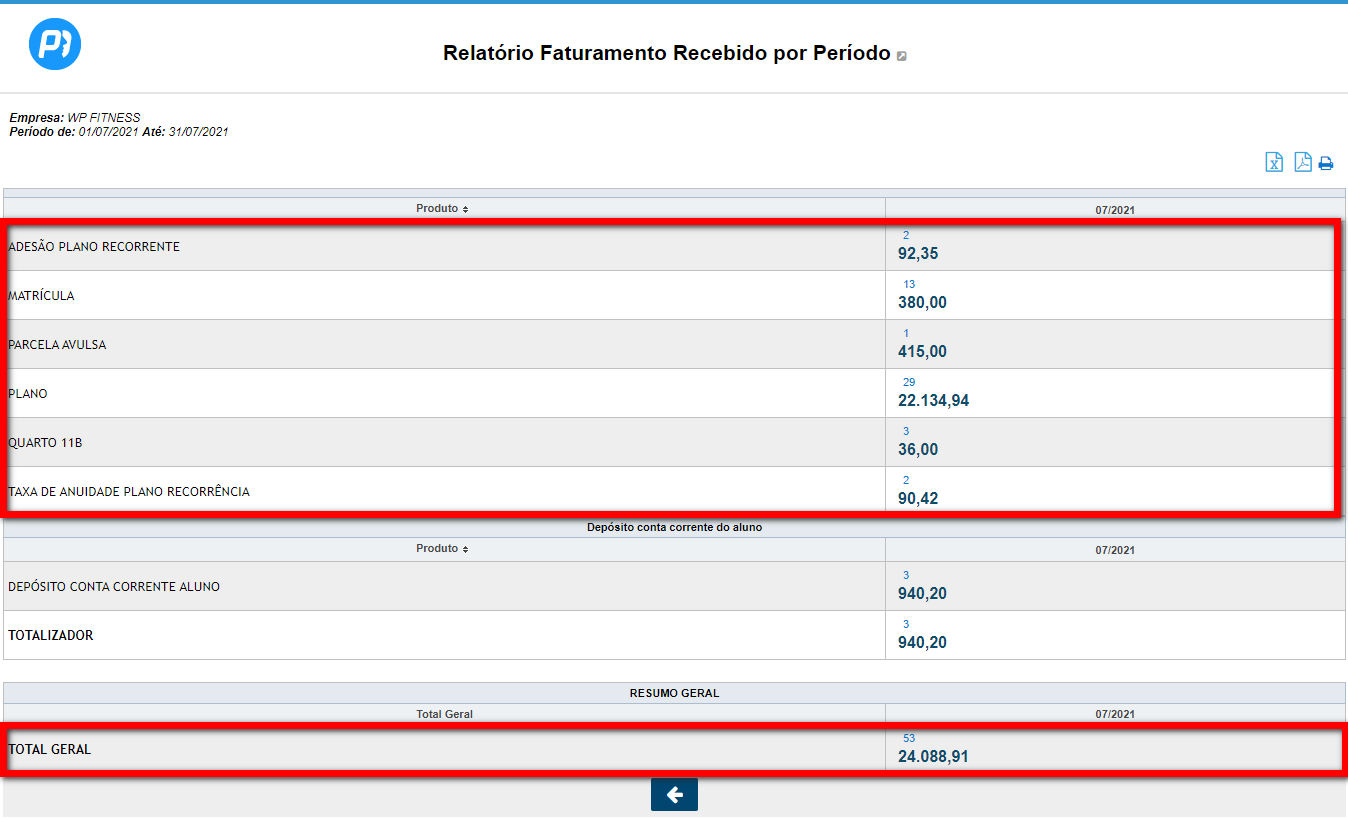
Task: Print the billing report
Action: tap(1326, 163)
